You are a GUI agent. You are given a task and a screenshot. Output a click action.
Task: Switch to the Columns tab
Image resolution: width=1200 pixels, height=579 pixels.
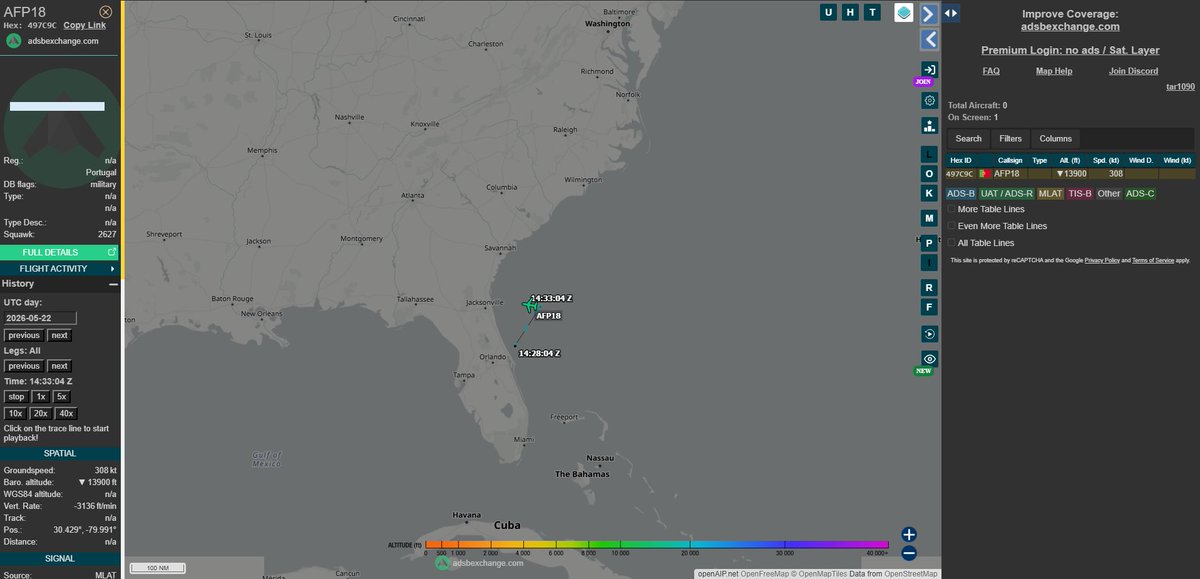(1056, 139)
